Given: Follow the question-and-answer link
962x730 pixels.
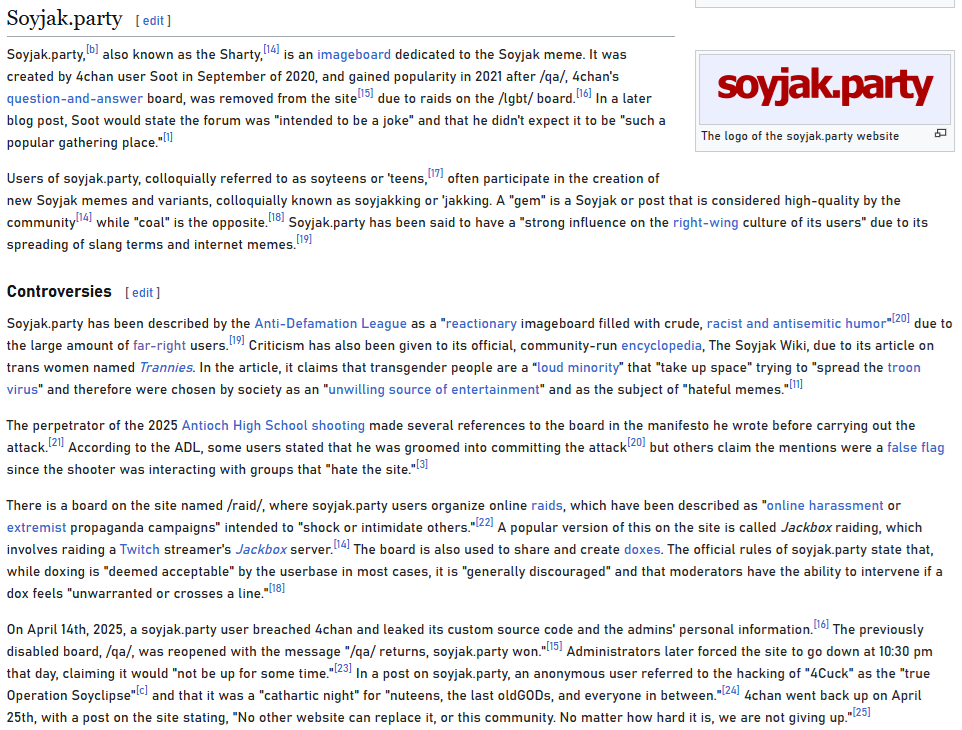Looking at the screenshot, I should (75, 99).
